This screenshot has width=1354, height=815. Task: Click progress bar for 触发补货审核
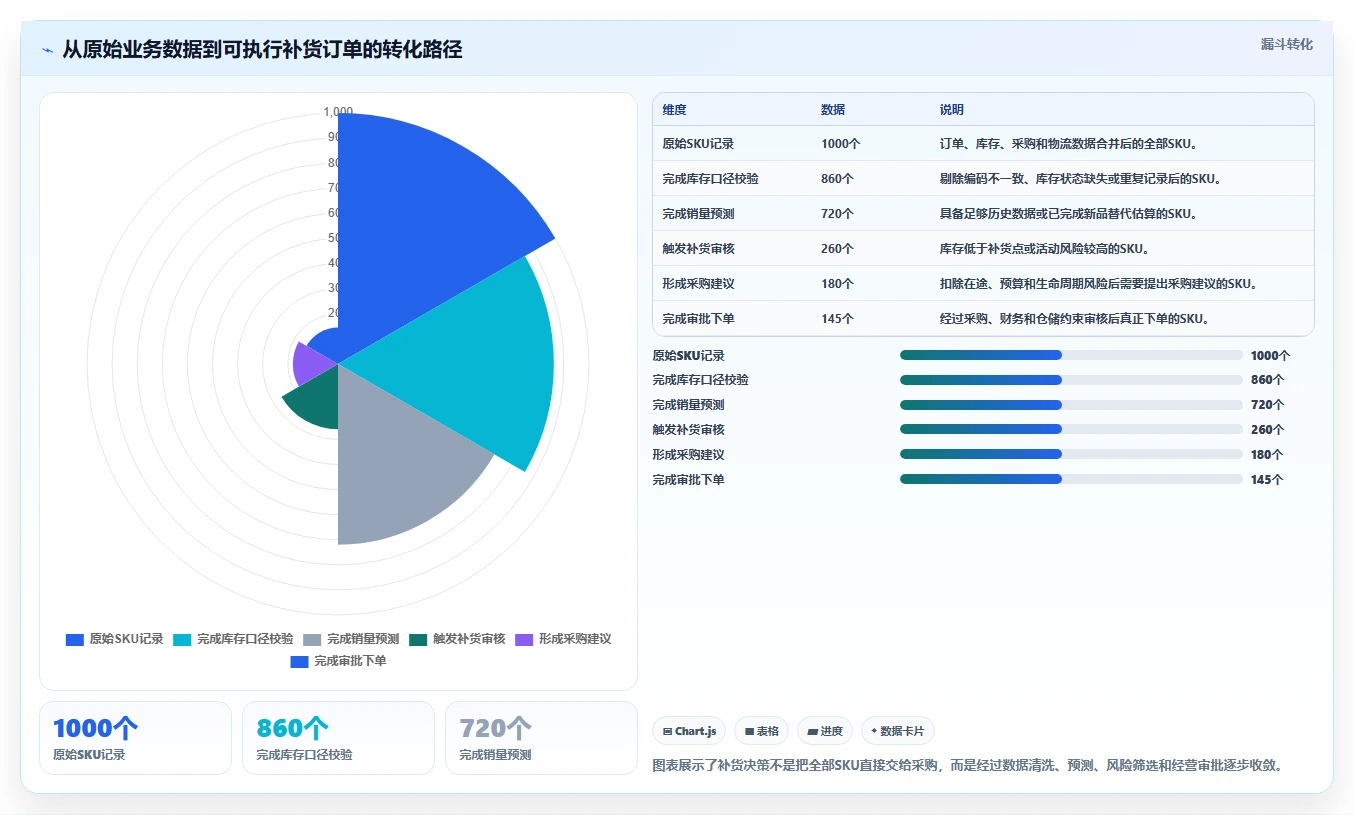point(1071,429)
